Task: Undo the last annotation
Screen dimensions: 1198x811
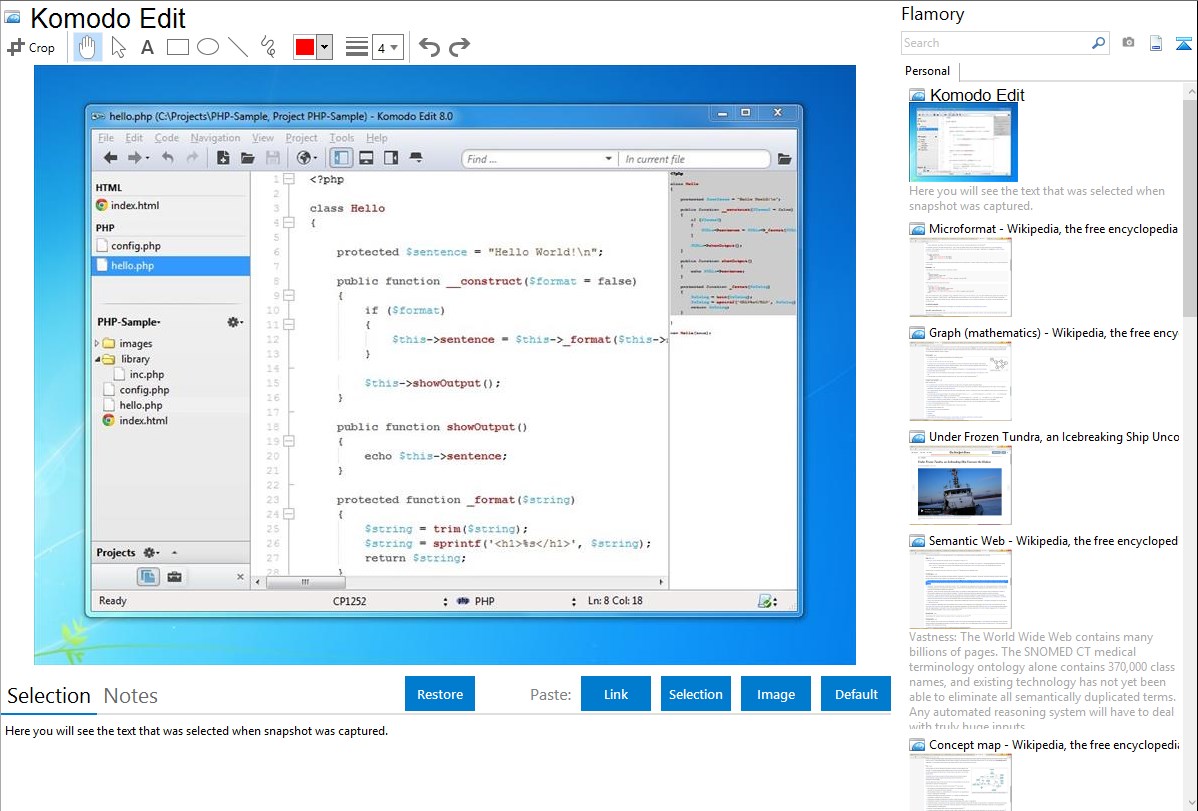Action: click(x=429, y=47)
